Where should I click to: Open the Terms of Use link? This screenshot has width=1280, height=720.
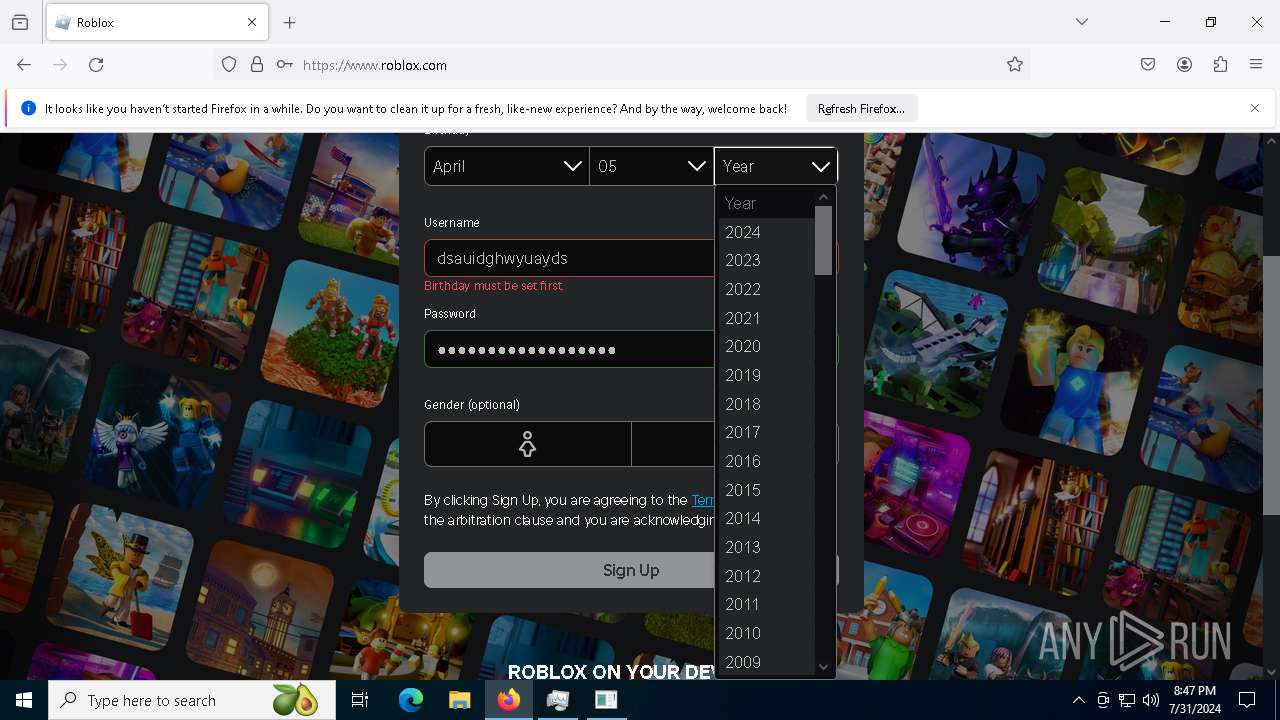click(703, 500)
